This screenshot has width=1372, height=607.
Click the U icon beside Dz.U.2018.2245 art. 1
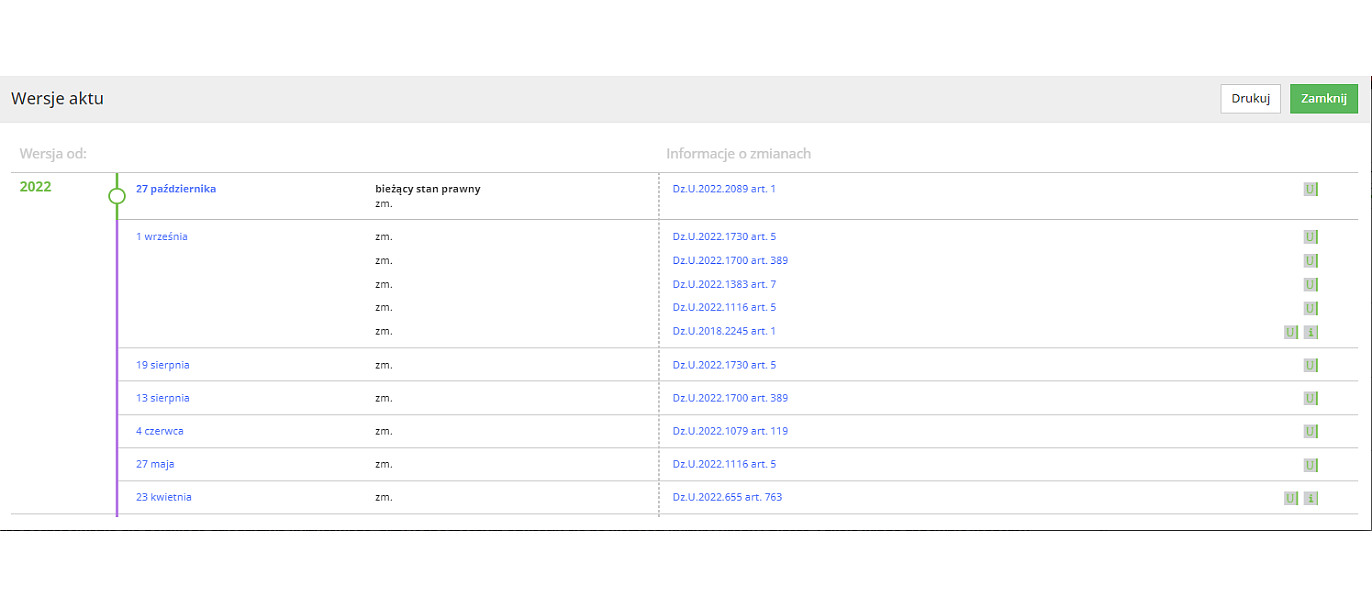[1291, 332]
